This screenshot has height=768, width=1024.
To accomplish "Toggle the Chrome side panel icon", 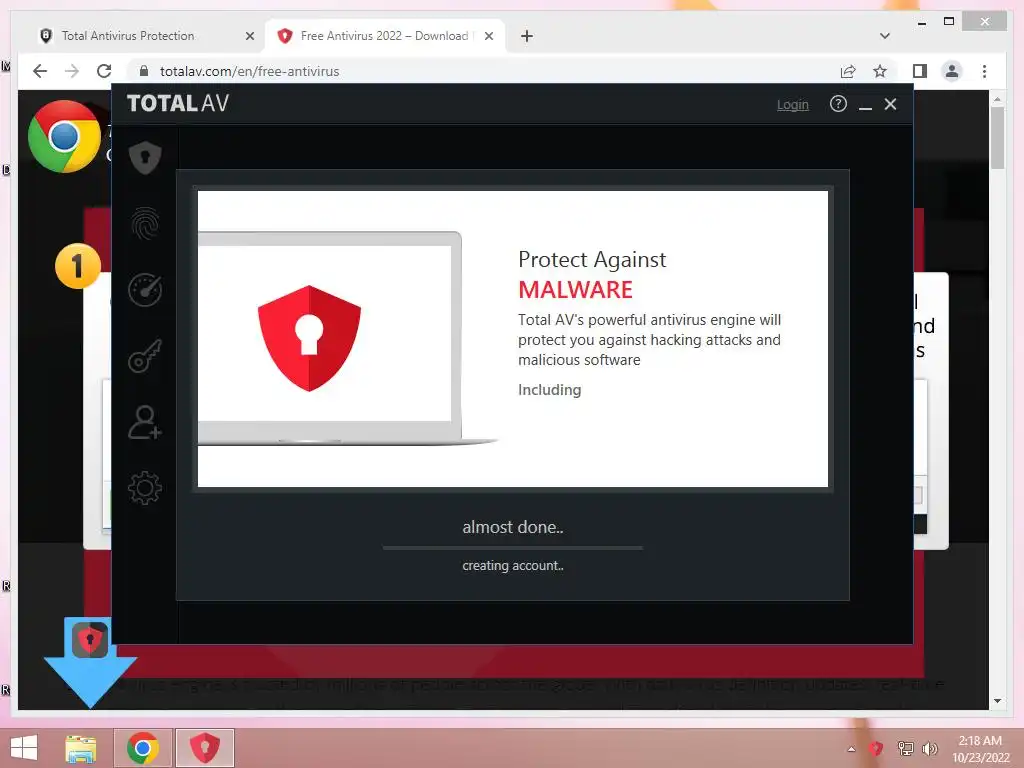I will pyautogui.click(x=920, y=71).
